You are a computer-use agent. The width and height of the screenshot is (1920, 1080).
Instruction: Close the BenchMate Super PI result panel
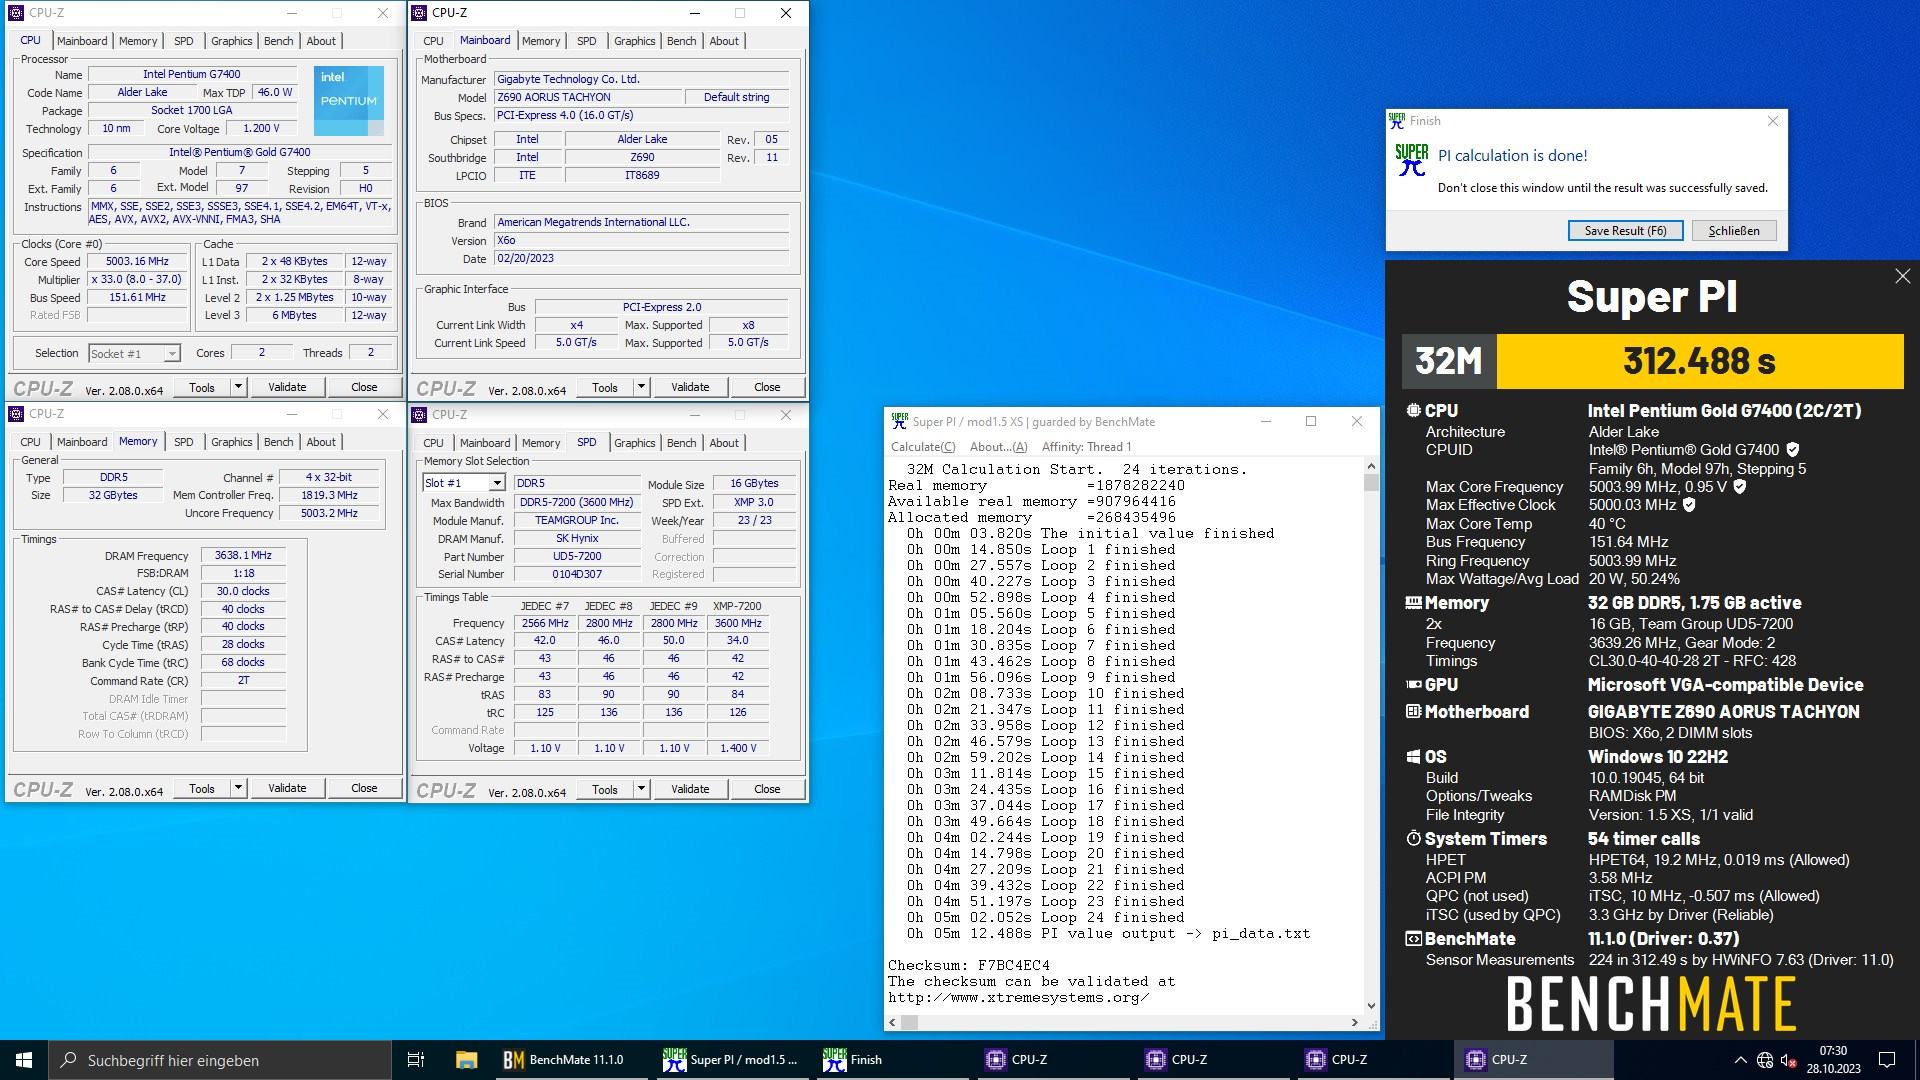[x=1902, y=277]
